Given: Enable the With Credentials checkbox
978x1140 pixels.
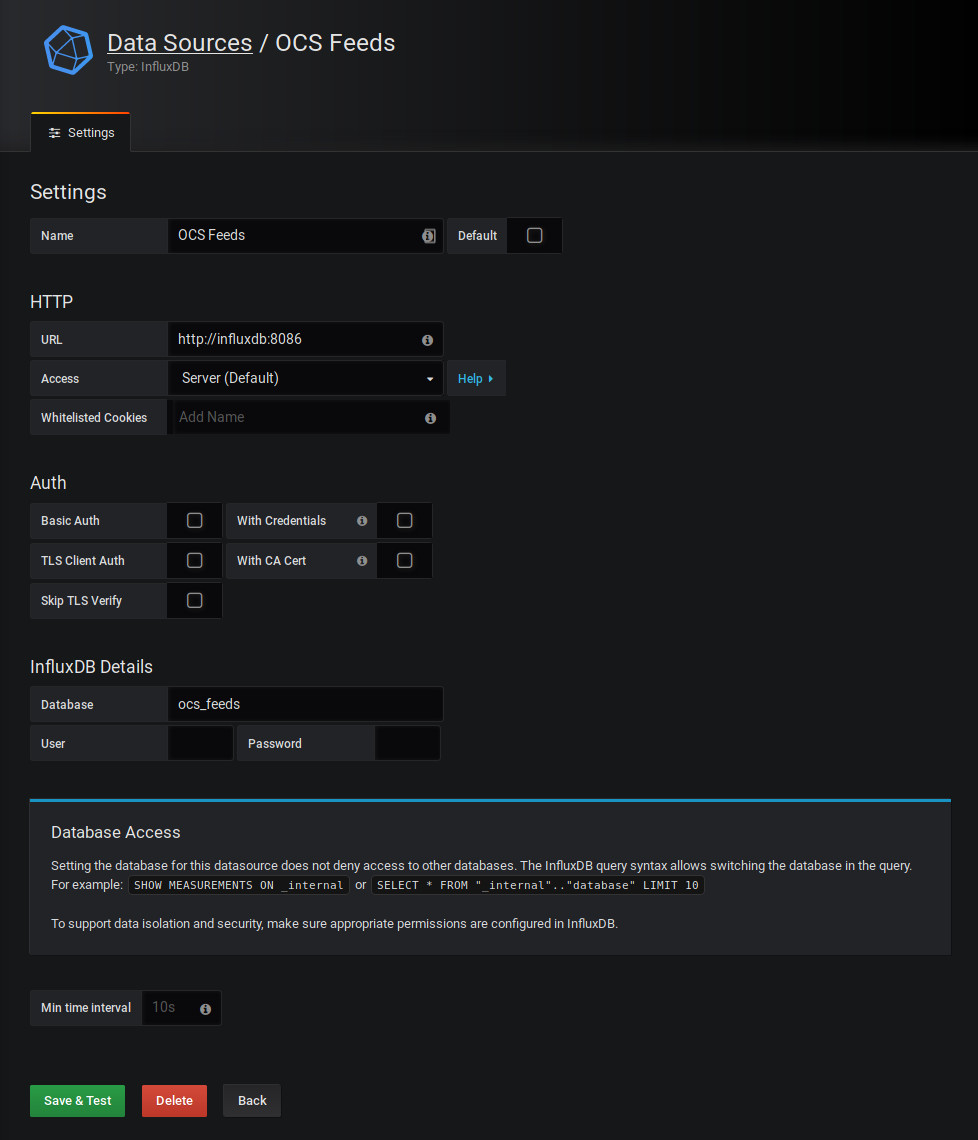Looking at the screenshot, I should [404, 521].
